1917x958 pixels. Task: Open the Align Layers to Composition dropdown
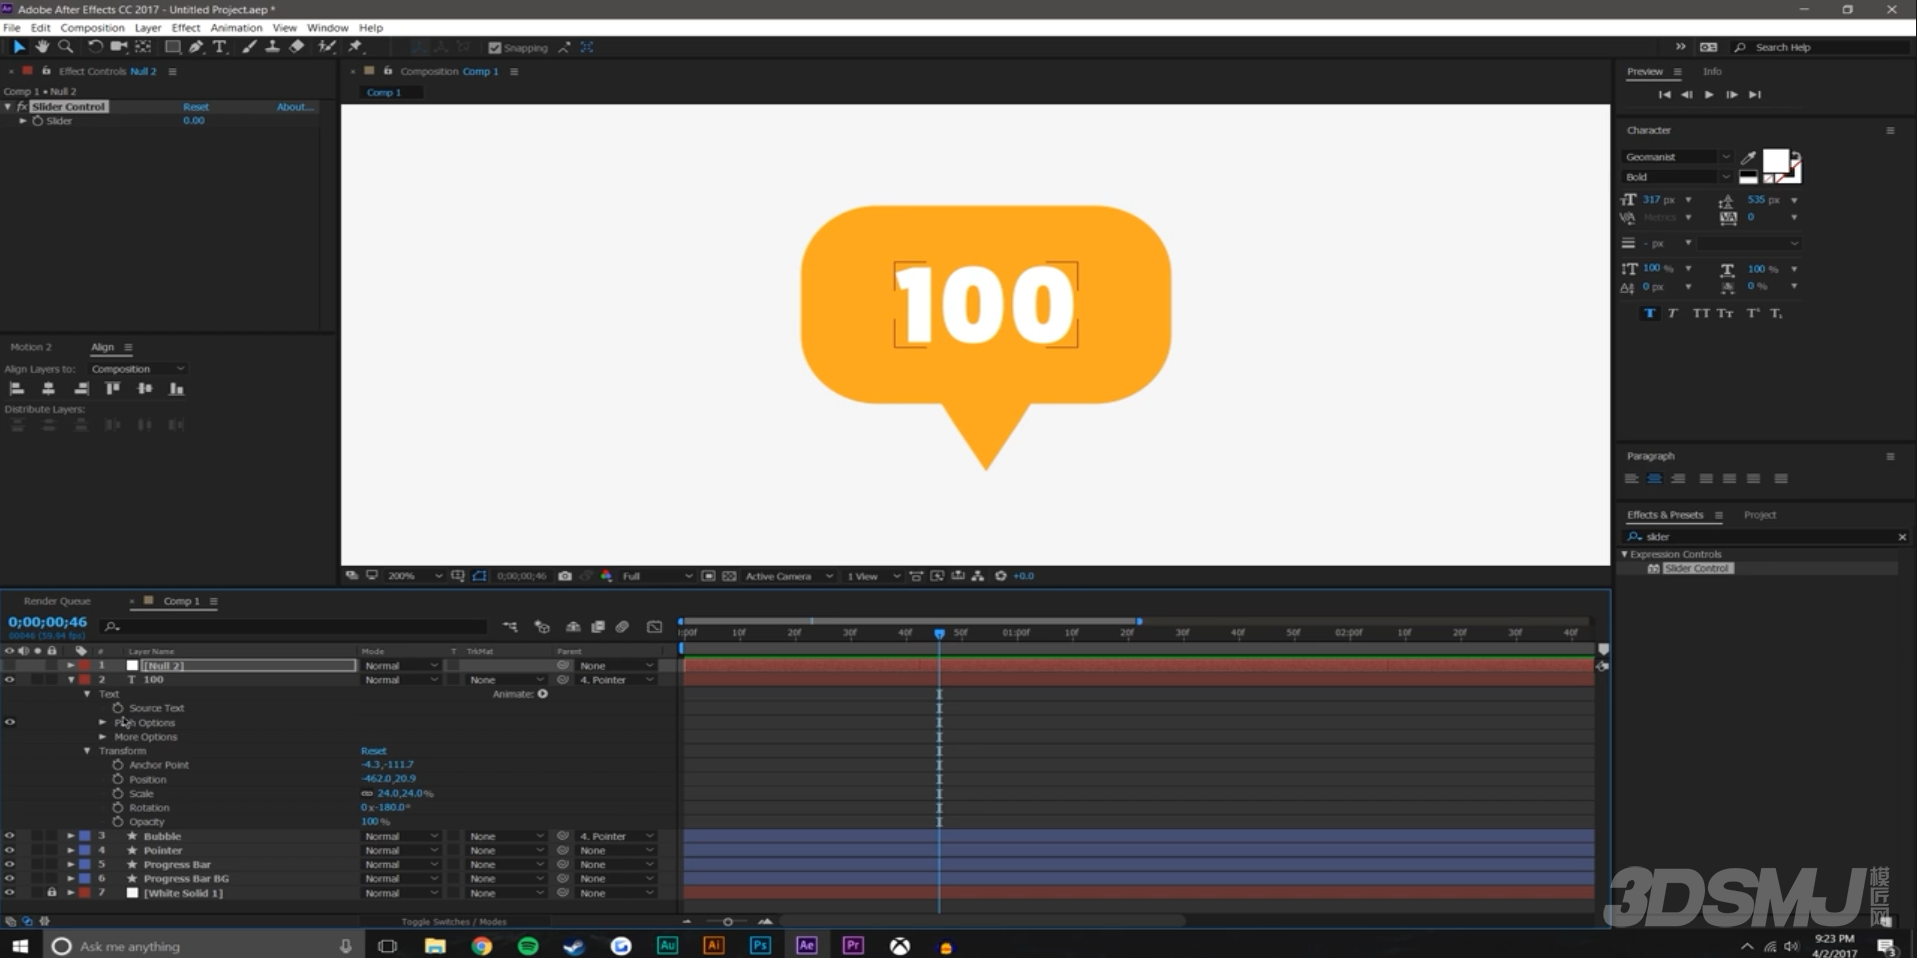[x=137, y=369]
